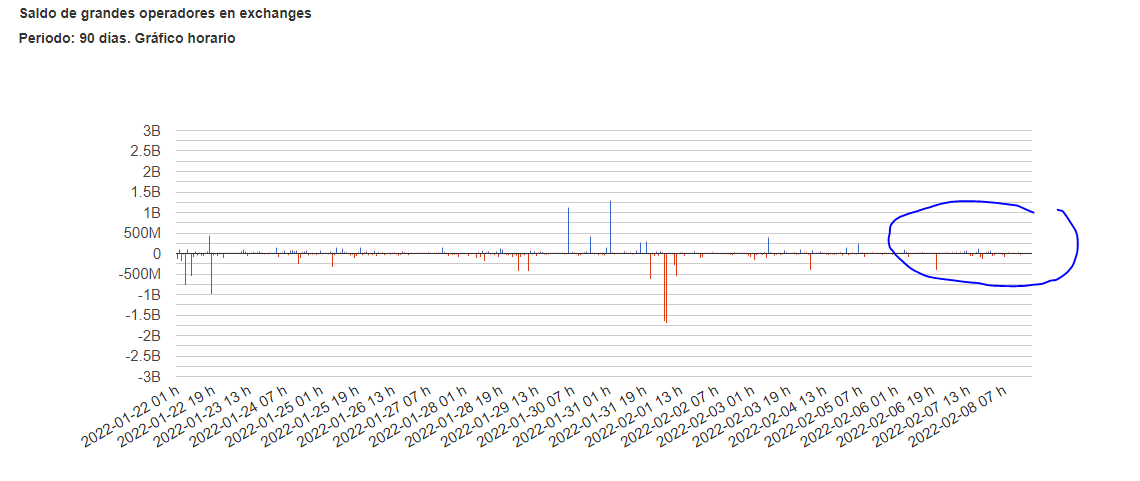Click the "-1.5B" y-axis label
This screenshot has width=1140, height=481.
coord(142,315)
